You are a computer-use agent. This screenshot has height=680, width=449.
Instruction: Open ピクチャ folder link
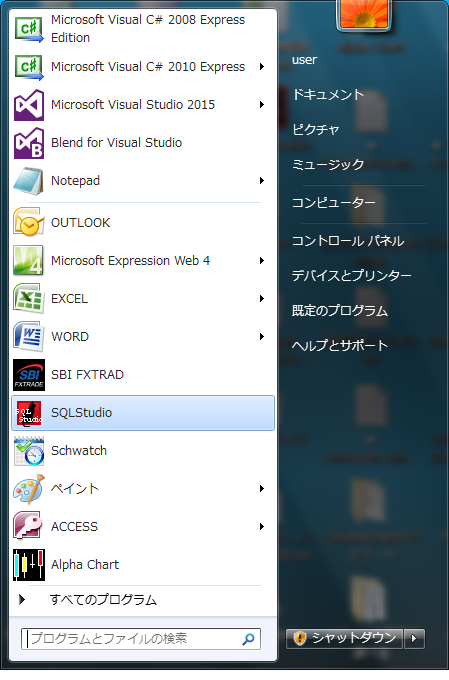tap(315, 129)
